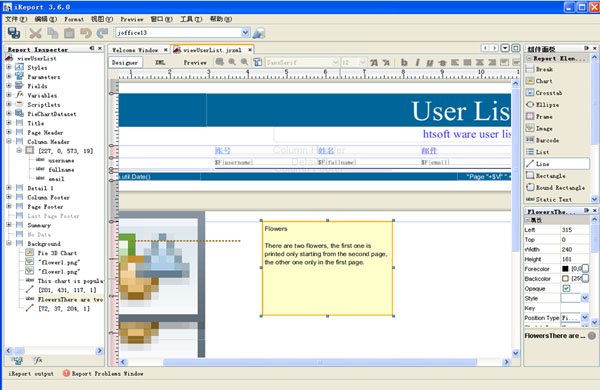Switch to the Welcome Window tab
Viewport: 600px width, 390px height.
click(x=135, y=50)
